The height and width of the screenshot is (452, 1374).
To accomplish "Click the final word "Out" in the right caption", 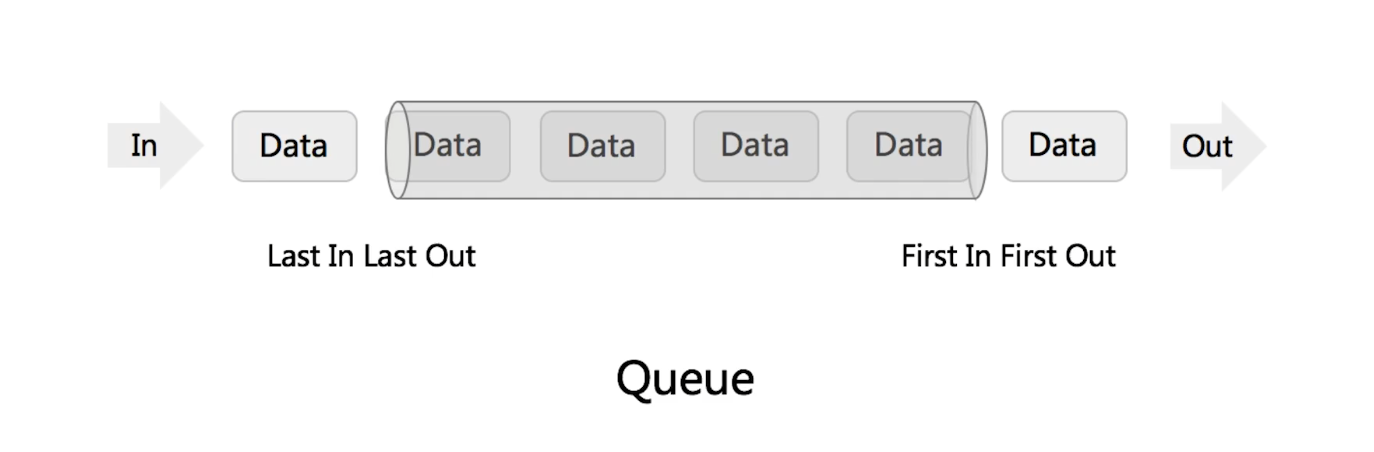I will point(1092,256).
